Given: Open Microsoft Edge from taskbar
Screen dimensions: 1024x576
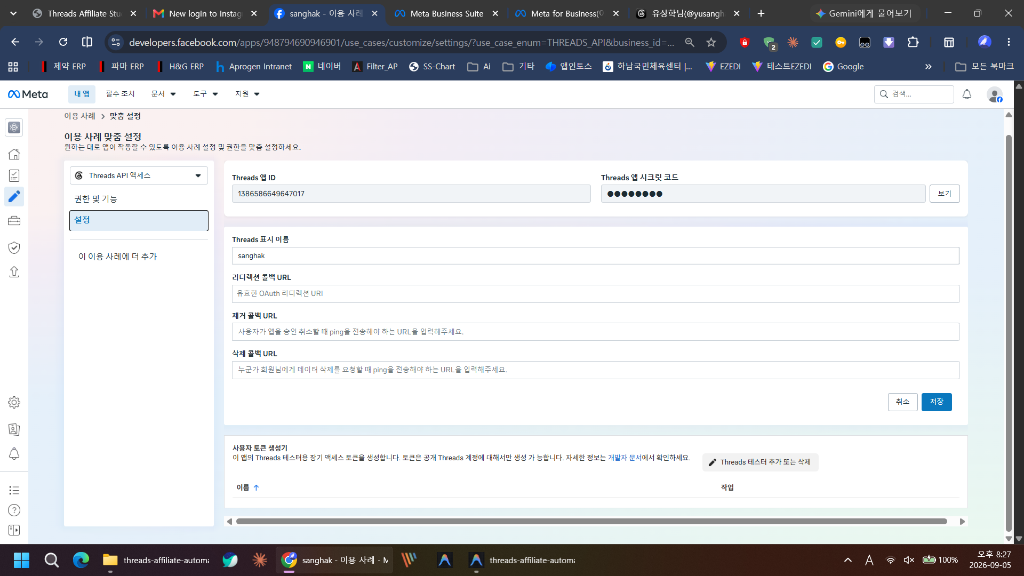Looking at the screenshot, I should click(81, 560).
